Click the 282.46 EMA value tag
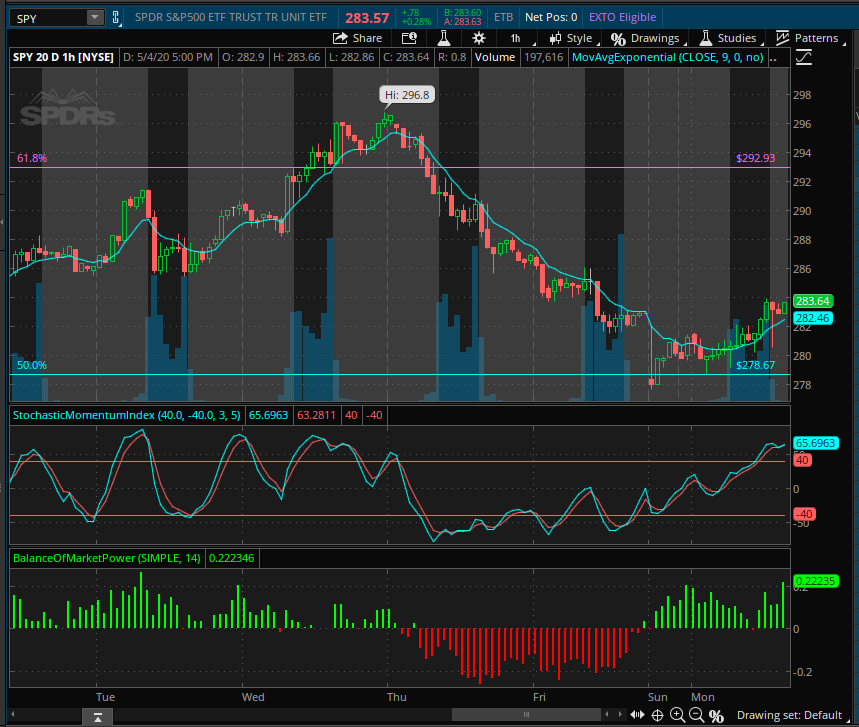The image size is (859, 727). point(813,318)
